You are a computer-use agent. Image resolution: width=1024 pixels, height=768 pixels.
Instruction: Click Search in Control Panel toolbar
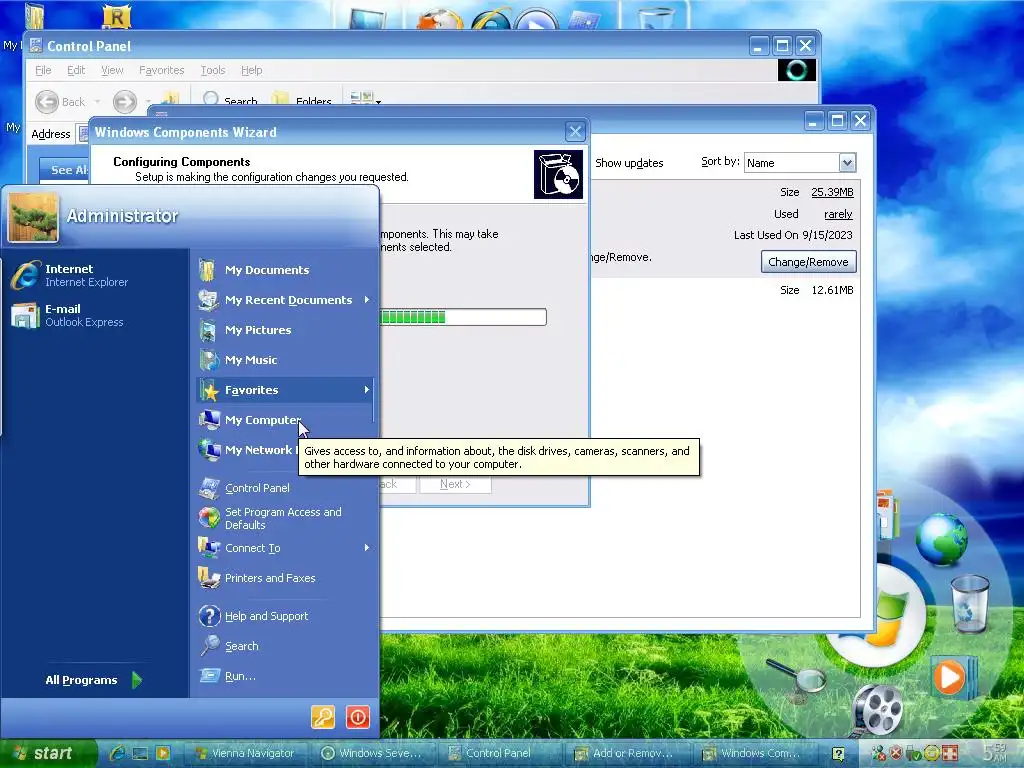[x=230, y=100]
